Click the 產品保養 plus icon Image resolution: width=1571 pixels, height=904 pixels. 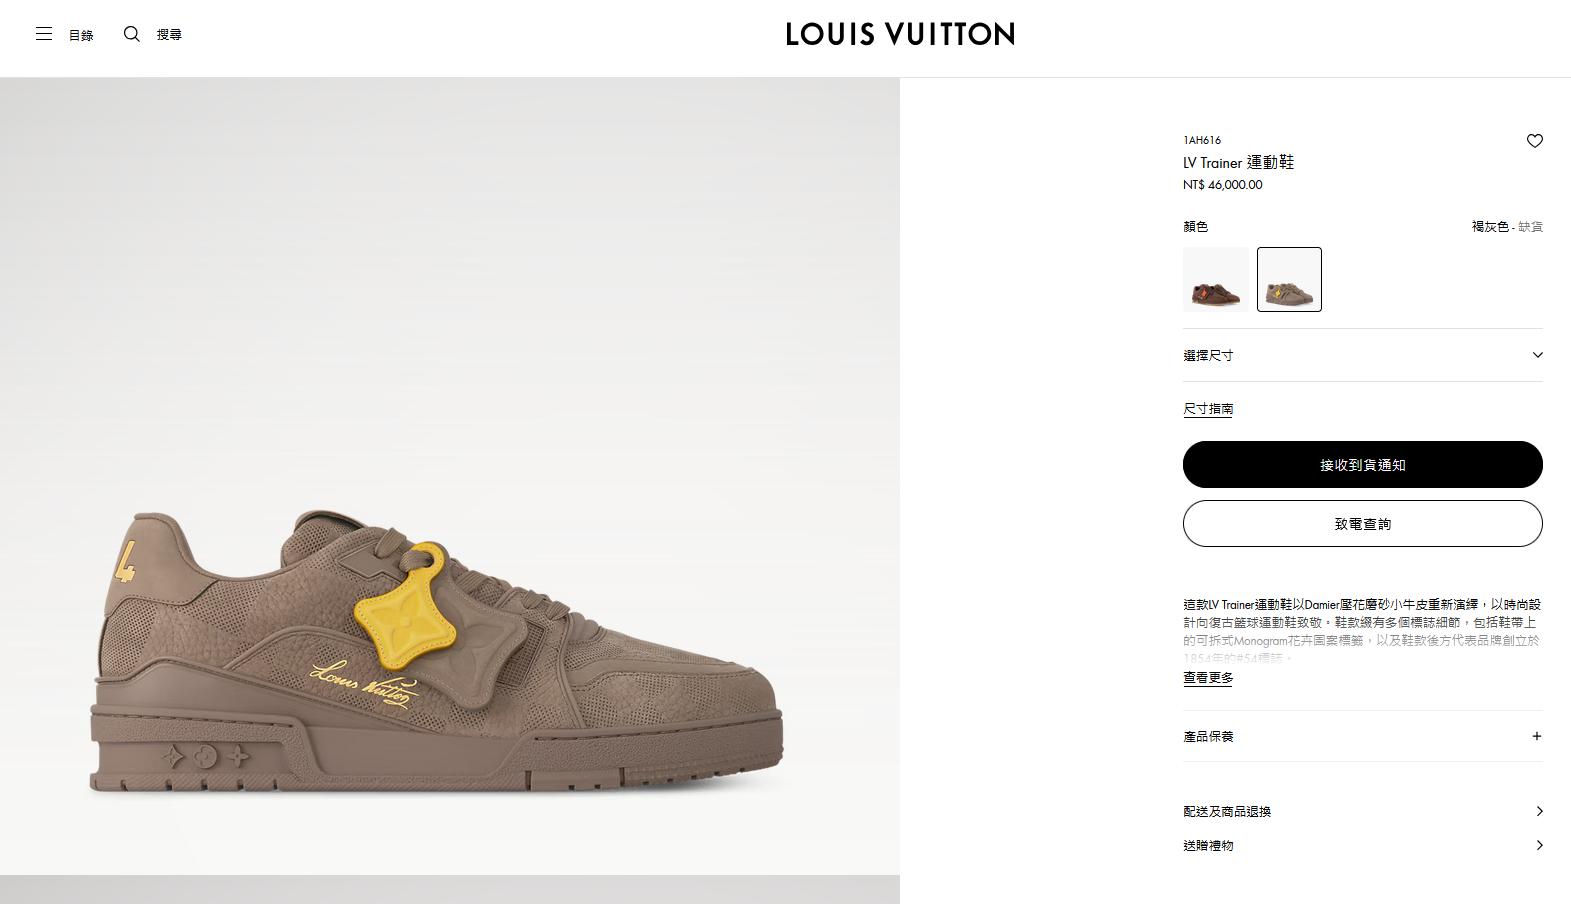coord(1536,736)
